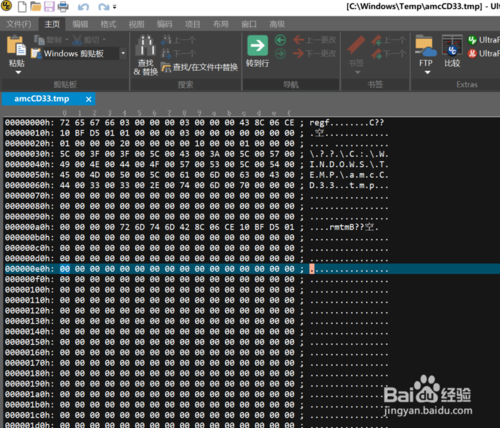Click the green 转到行 go-to-line button

(257, 51)
